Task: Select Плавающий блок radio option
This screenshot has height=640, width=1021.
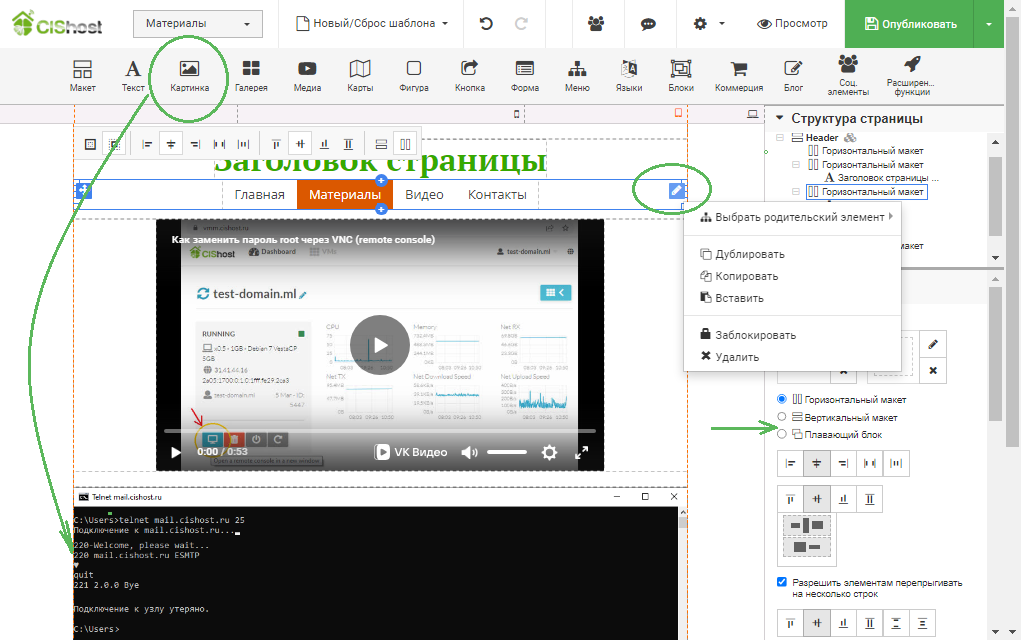Action: point(783,434)
